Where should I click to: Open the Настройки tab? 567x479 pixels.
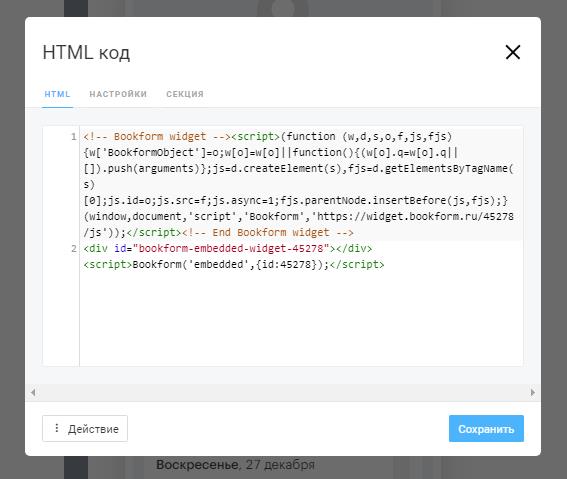tap(118, 94)
